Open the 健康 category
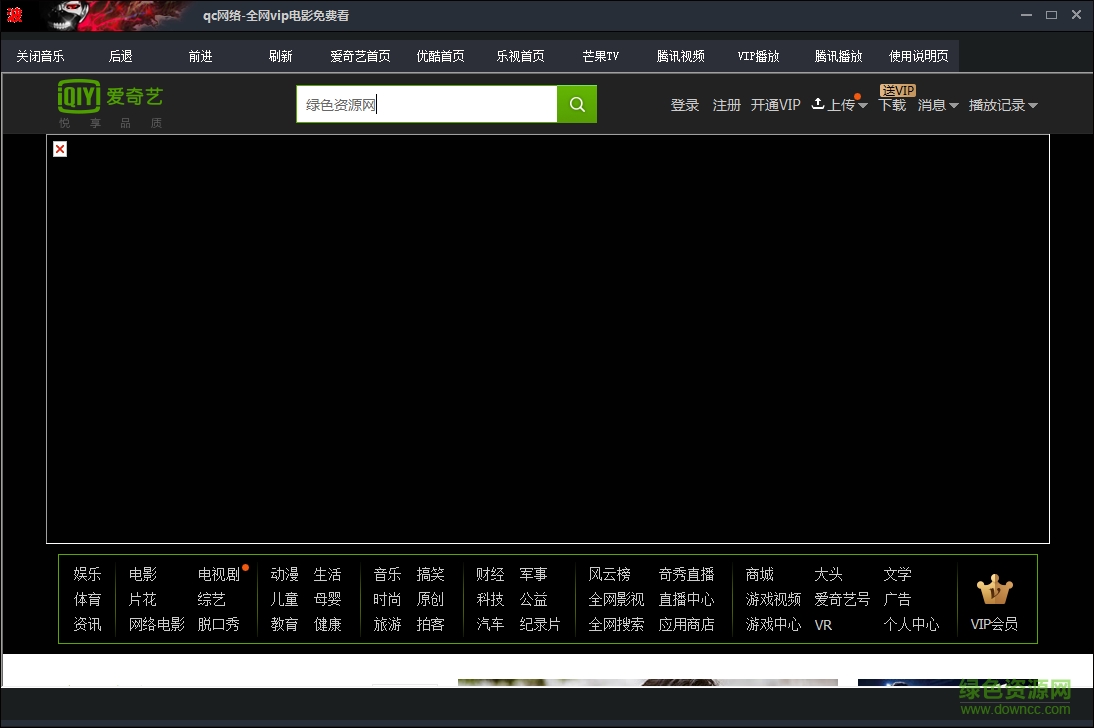Screen dimensions: 1094x728 [x=327, y=624]
